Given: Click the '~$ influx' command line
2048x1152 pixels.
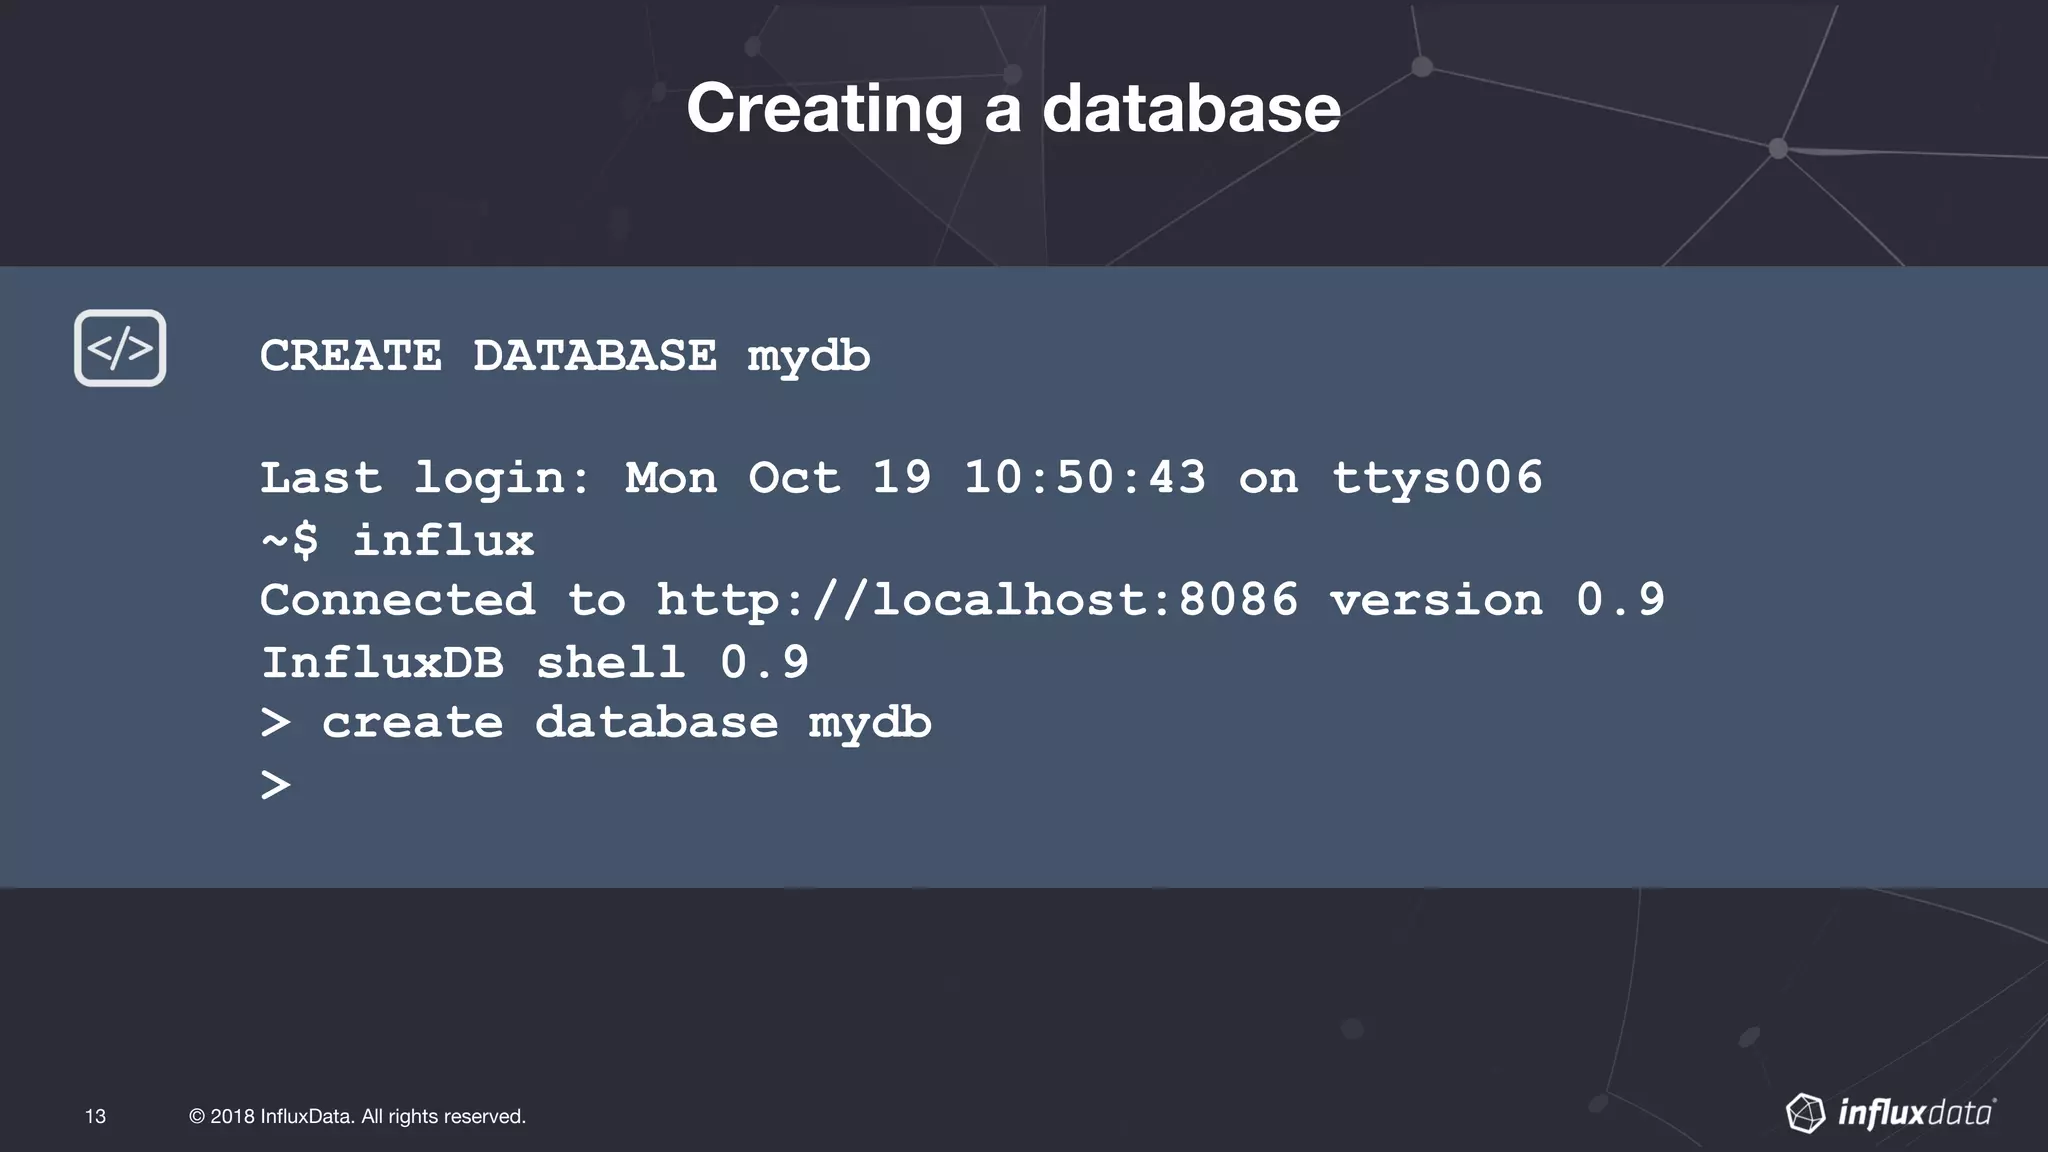Looking at the screenshot, I should (x=397, y=541).
